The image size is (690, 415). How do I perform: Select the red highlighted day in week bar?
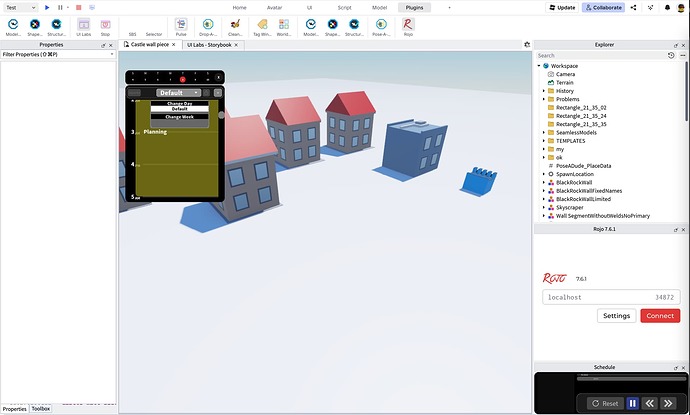pos(183,80)
